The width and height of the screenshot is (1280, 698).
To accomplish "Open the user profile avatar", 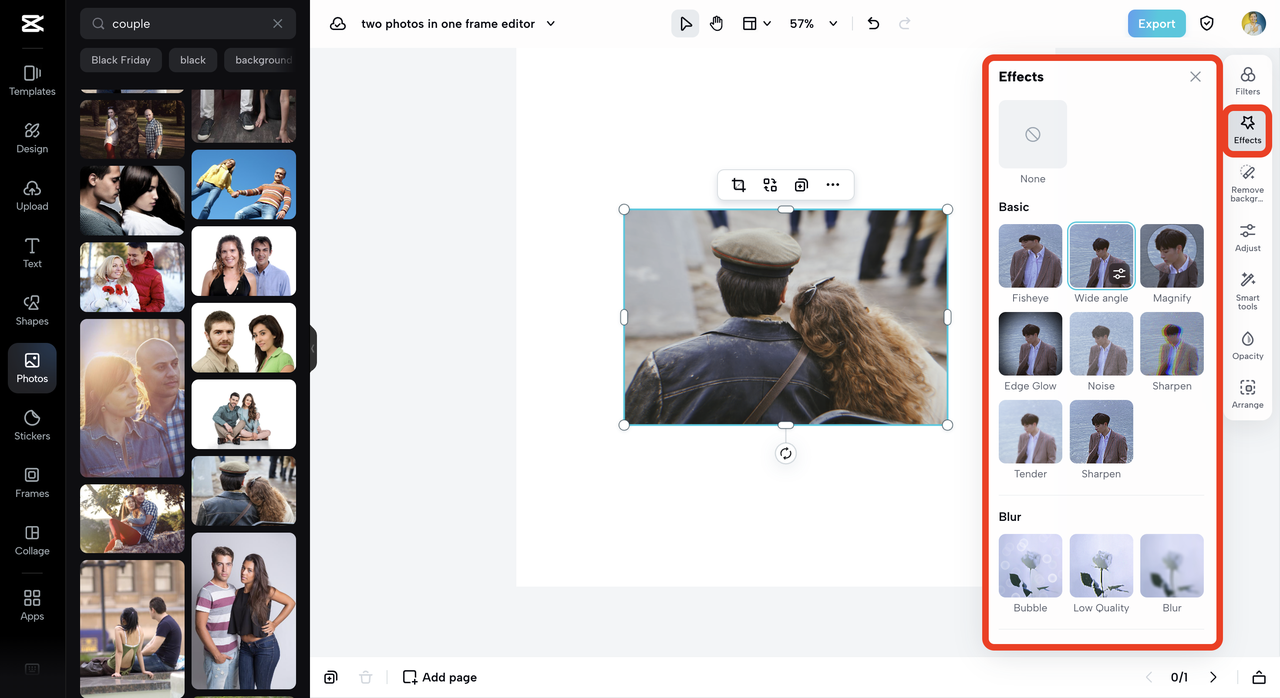I will (x=1253, y=24).
